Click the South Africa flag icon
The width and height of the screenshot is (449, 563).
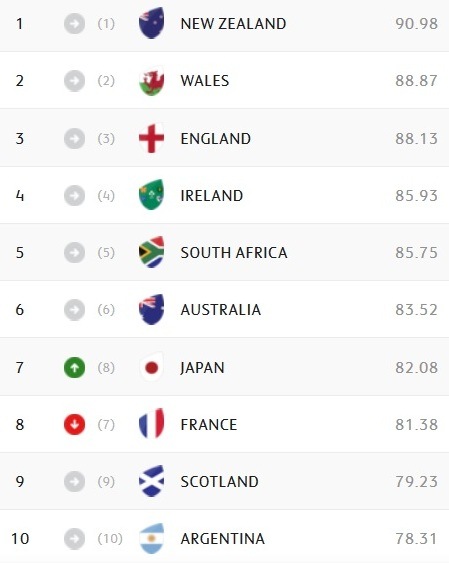[x=151, y=252]
